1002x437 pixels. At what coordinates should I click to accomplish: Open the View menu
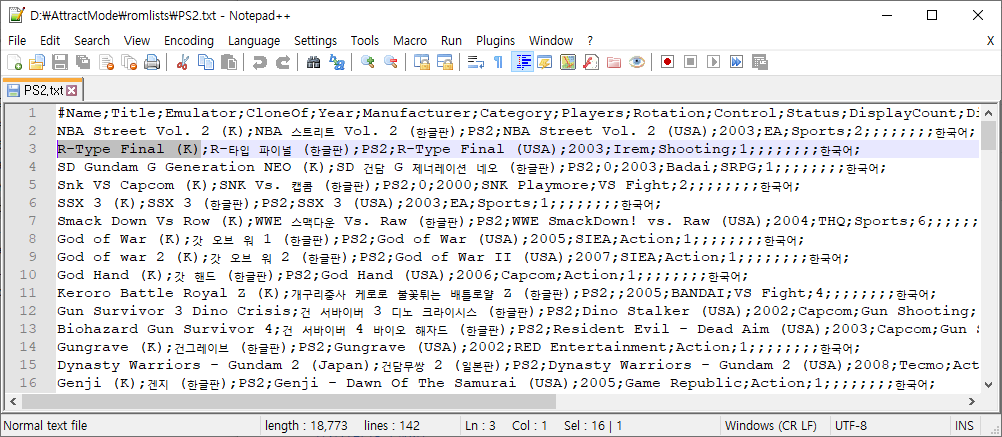137,40
